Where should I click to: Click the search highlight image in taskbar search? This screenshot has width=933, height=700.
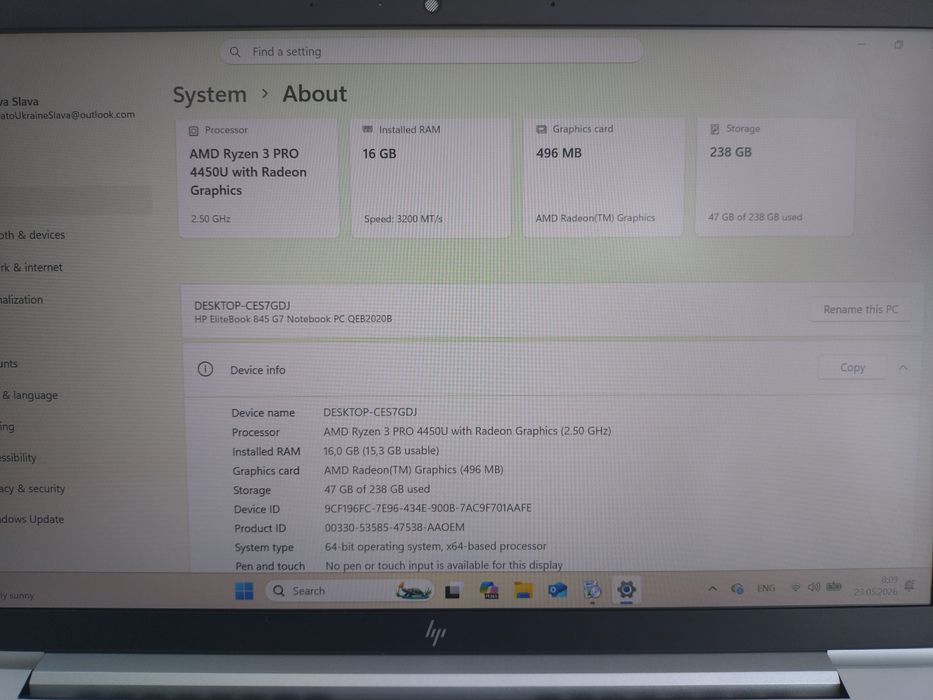coord(414,591)
